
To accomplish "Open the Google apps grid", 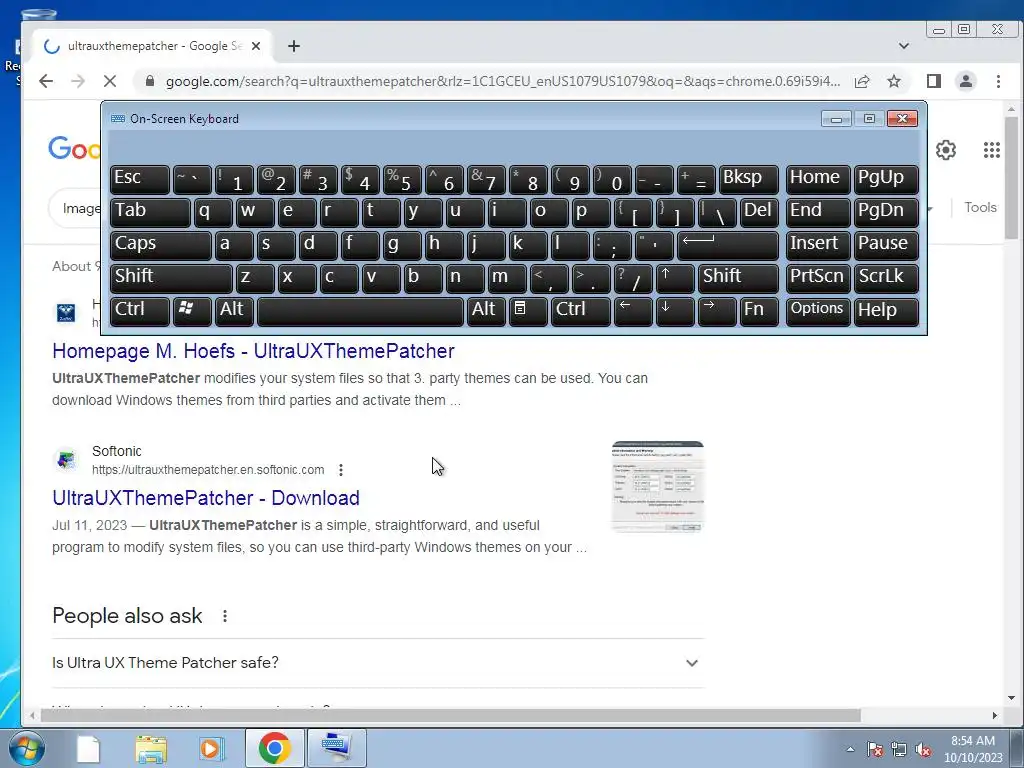I will tap(991, 150).
